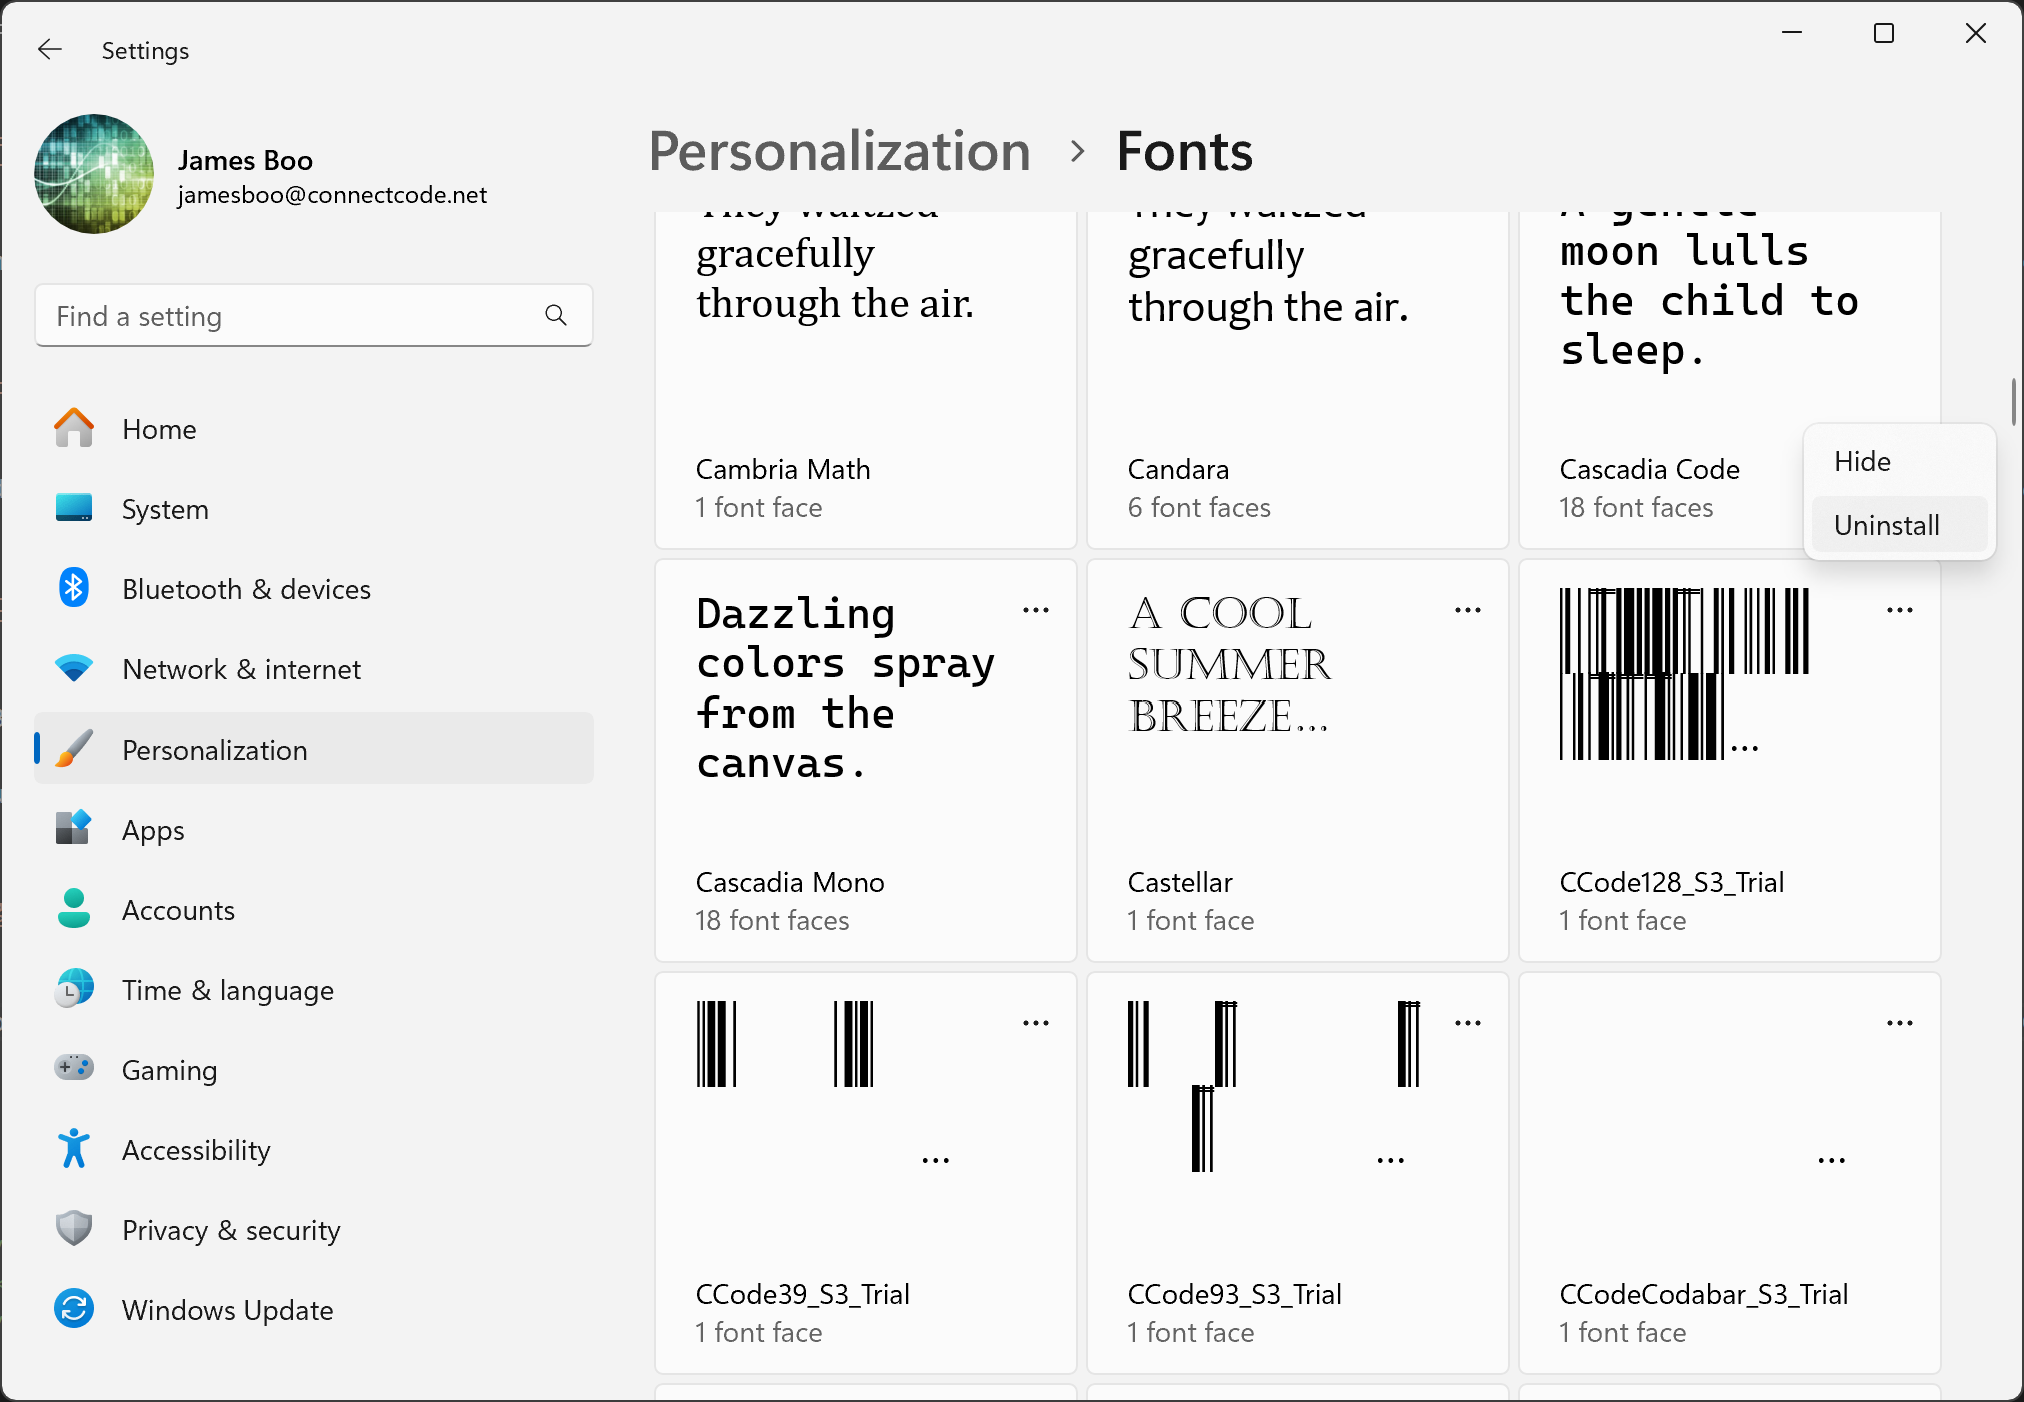Screen dimensions: 2024x1402
Task: Open the Cambria Math font card
Action: click(866, 380)
